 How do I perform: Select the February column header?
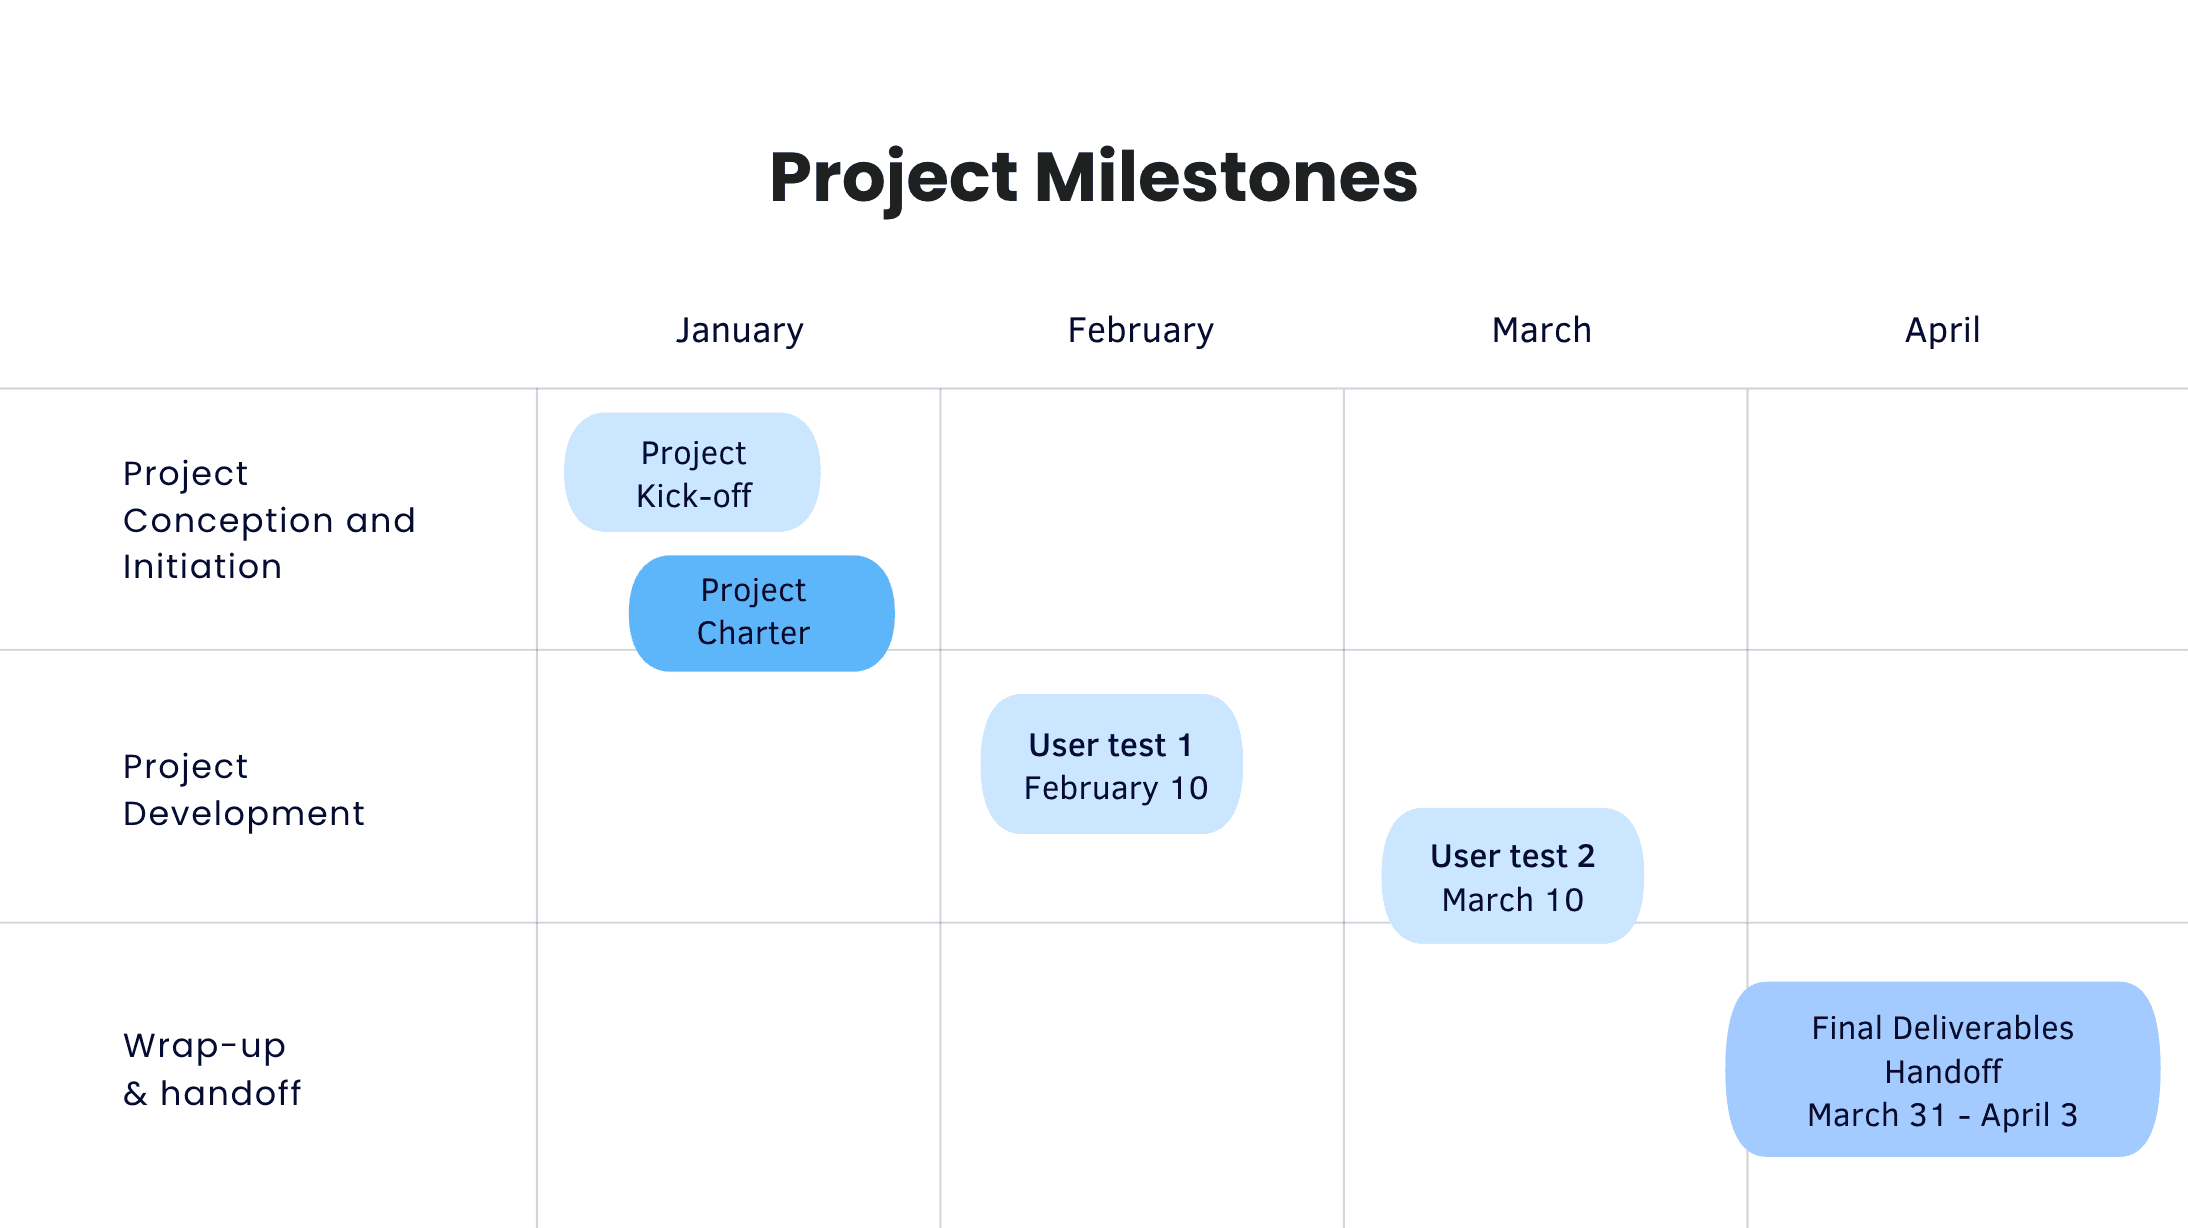[1140, 330]
